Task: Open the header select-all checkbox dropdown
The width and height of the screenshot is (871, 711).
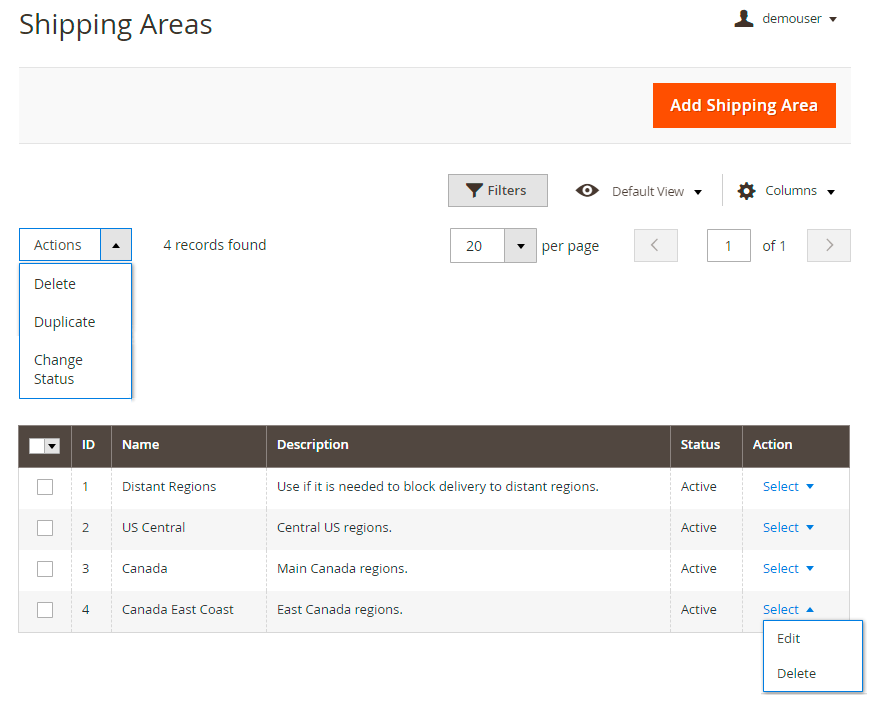Action: 52,446
